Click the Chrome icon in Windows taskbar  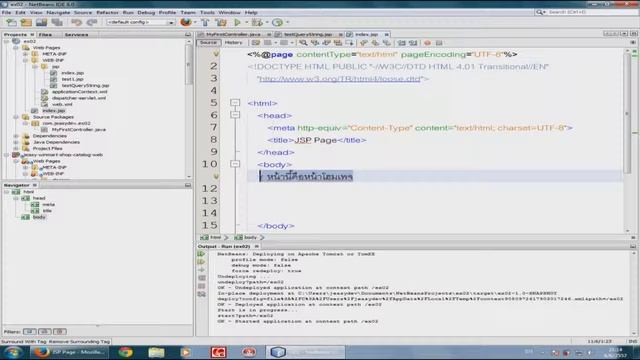(126, 352)
